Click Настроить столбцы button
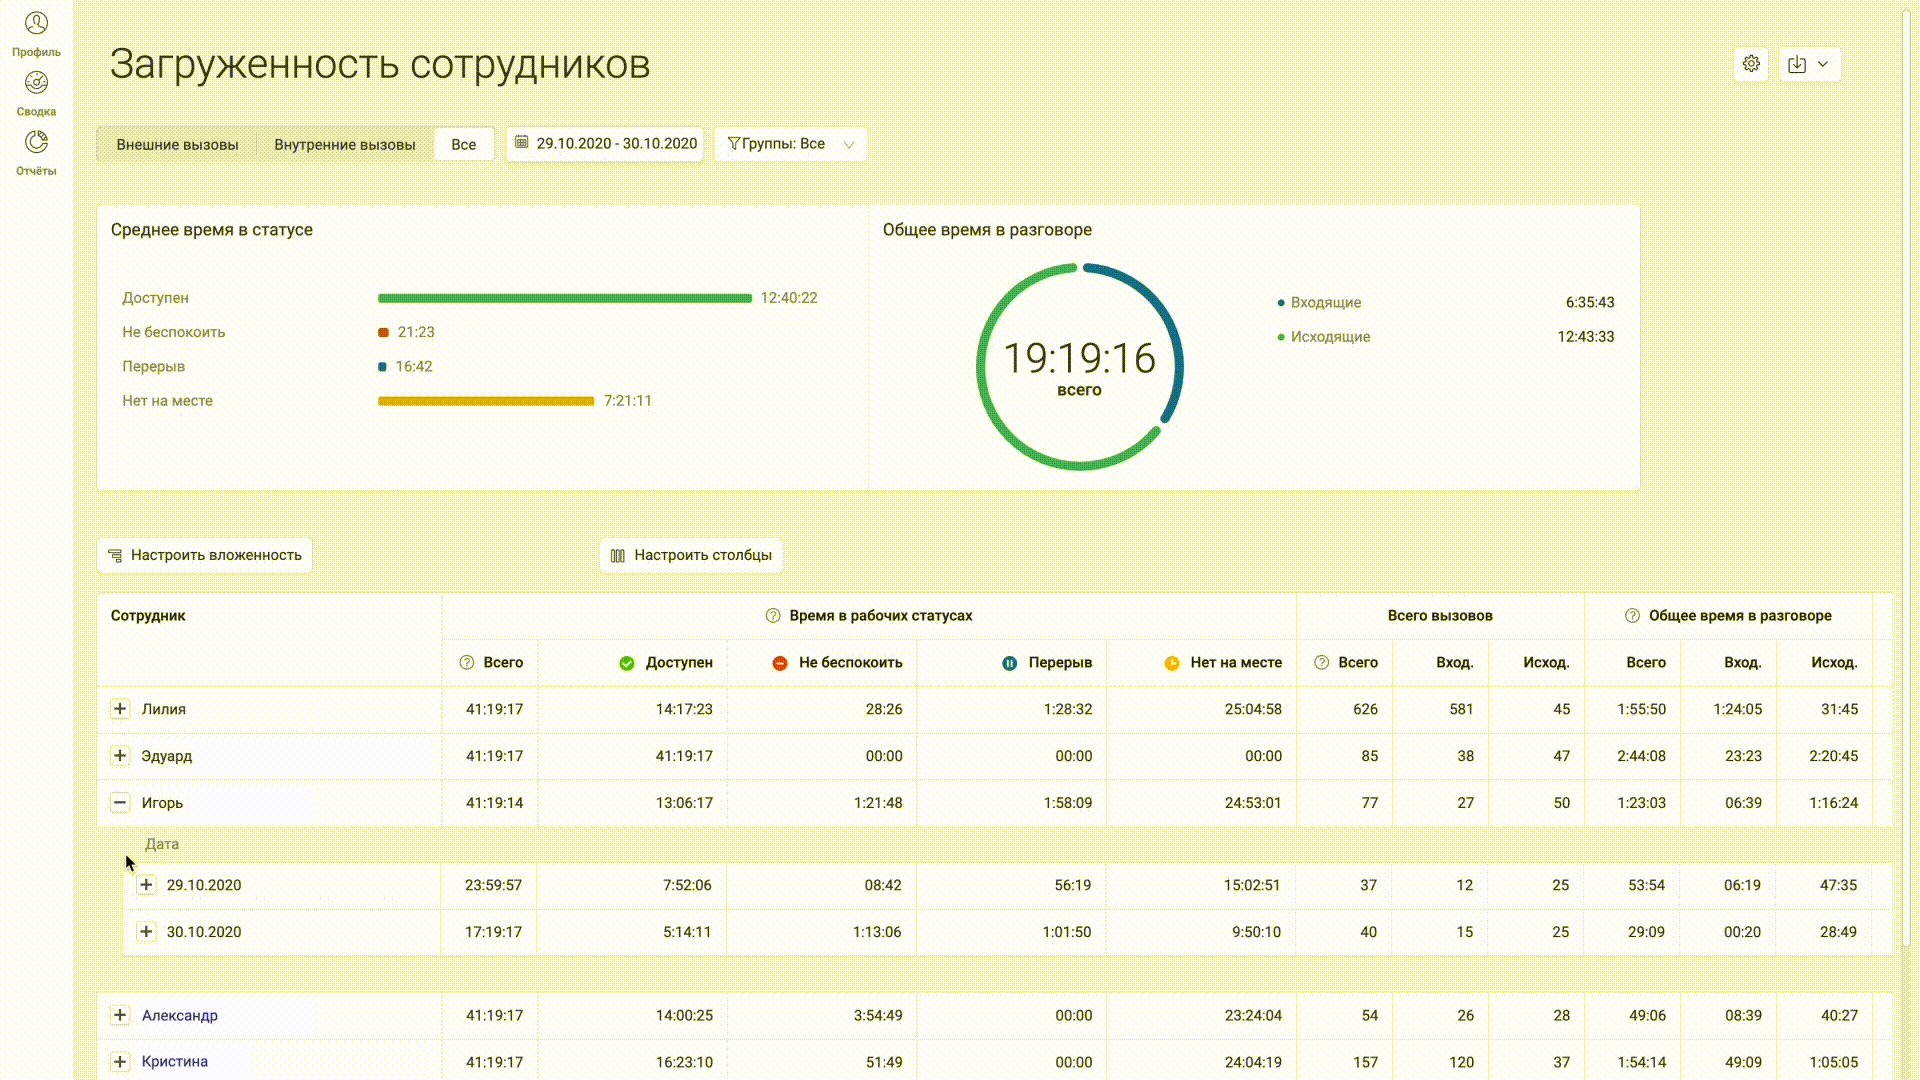This screenshot has width=1920, height=1080. click(x=691, y=555)
